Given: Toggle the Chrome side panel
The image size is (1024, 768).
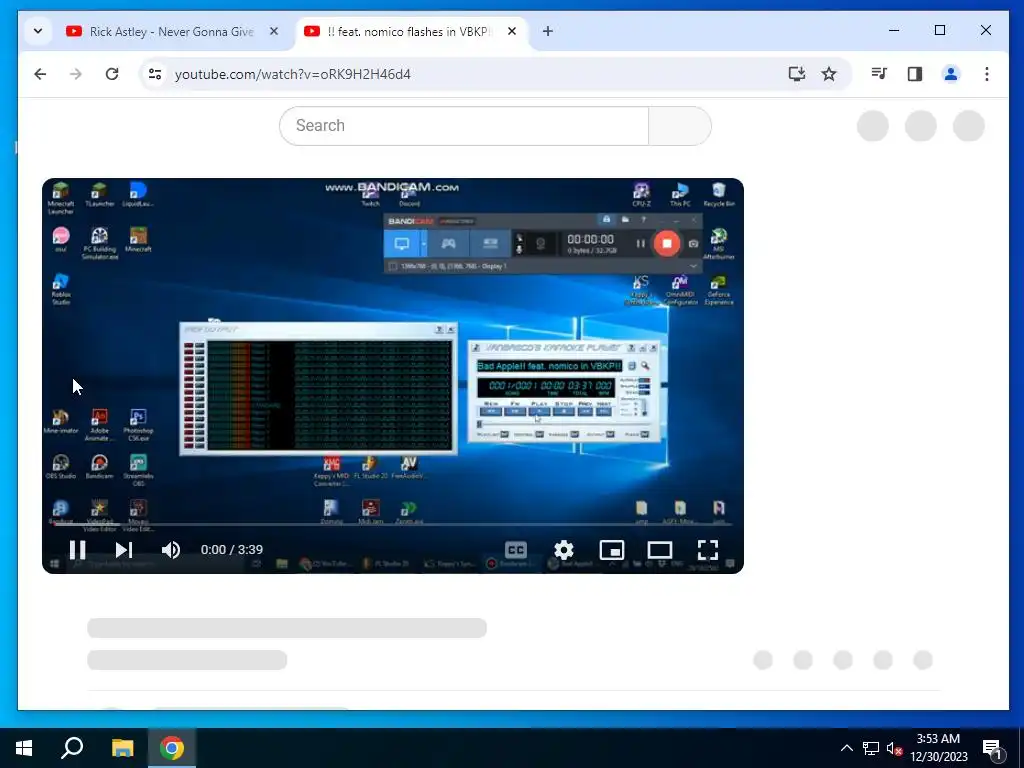Looking at the screenshot, I should 915,74.
